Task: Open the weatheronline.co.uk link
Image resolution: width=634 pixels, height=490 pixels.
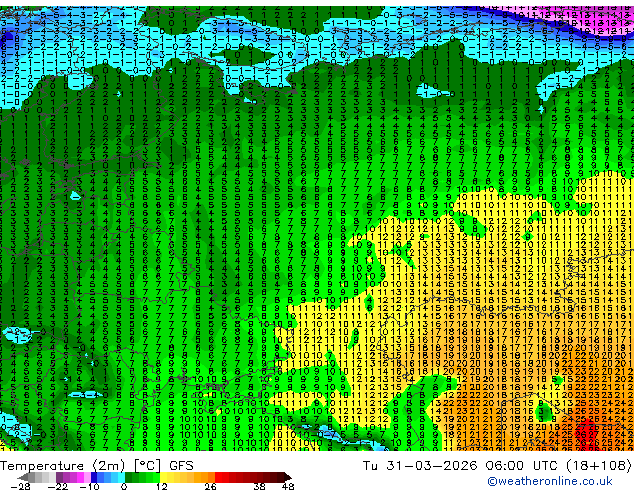Action: [x=550, y=481]
